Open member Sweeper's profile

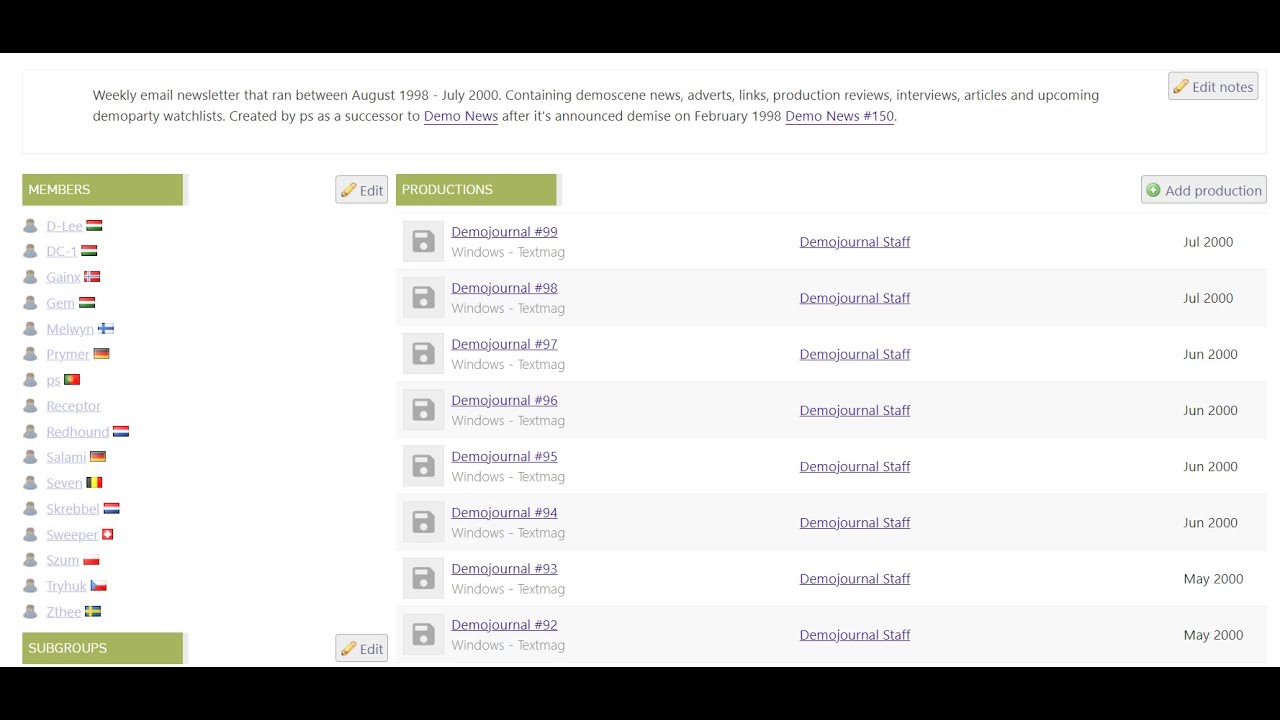[x=72, y=535]
